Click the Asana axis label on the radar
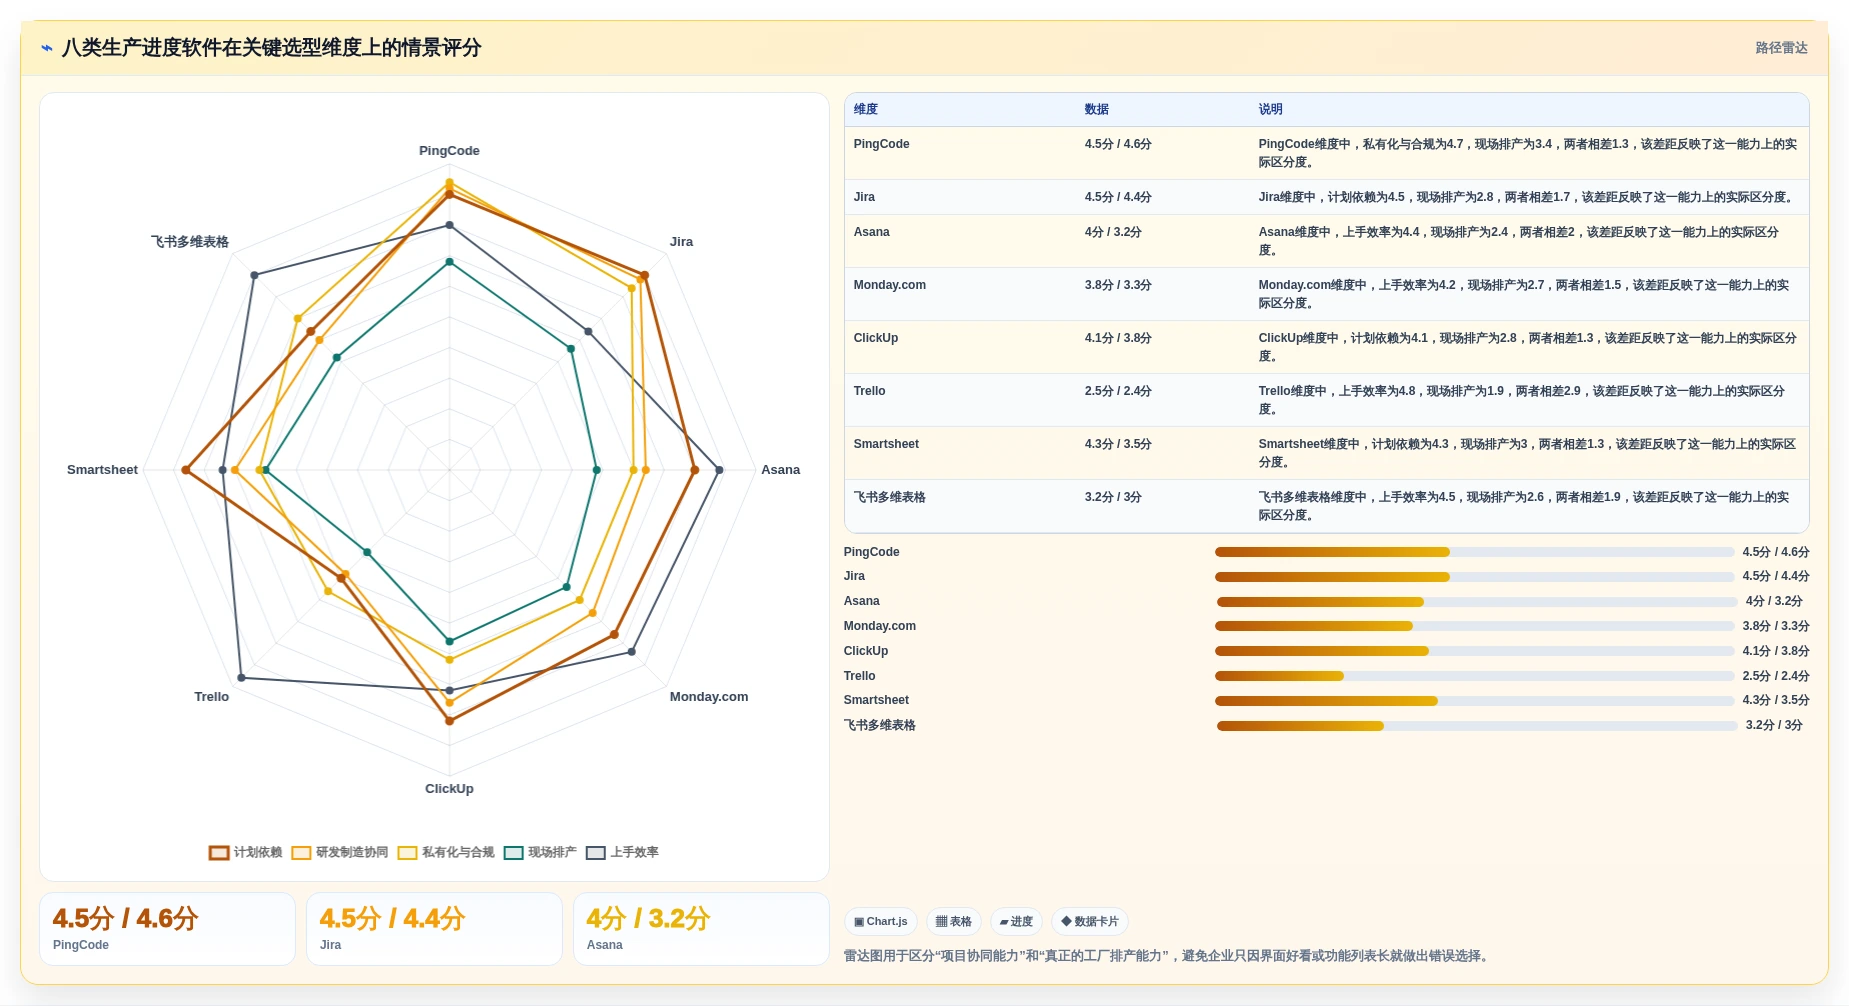 (x=780, y=470)
